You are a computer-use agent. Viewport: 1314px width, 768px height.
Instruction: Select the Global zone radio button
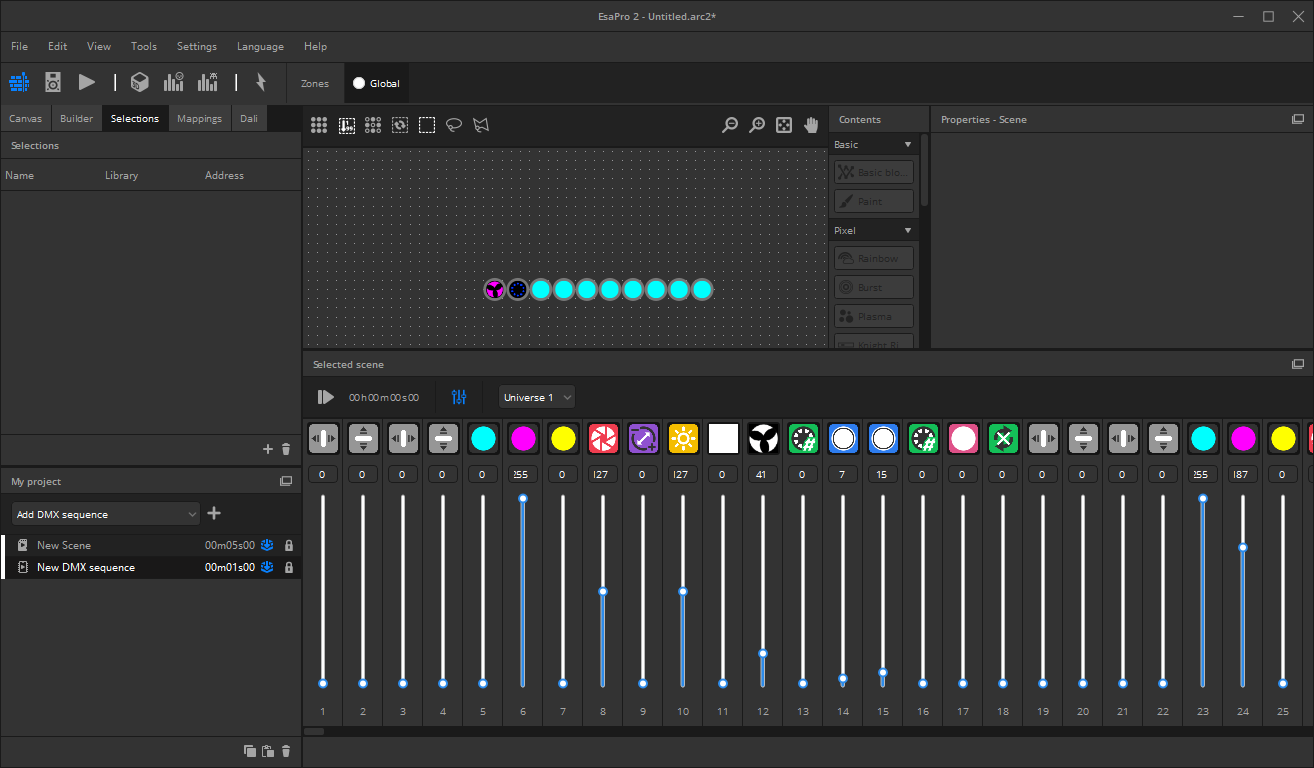click(359, 84)
